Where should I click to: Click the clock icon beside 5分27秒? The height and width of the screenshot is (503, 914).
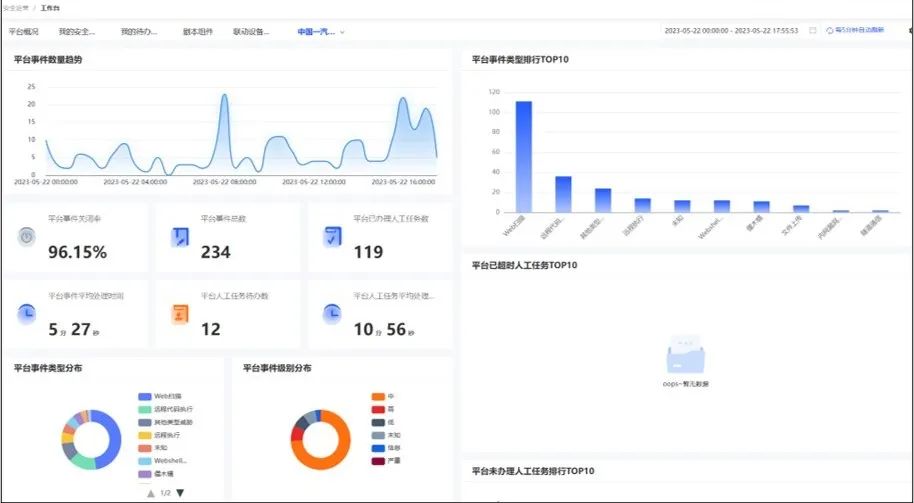click(27, 313)
